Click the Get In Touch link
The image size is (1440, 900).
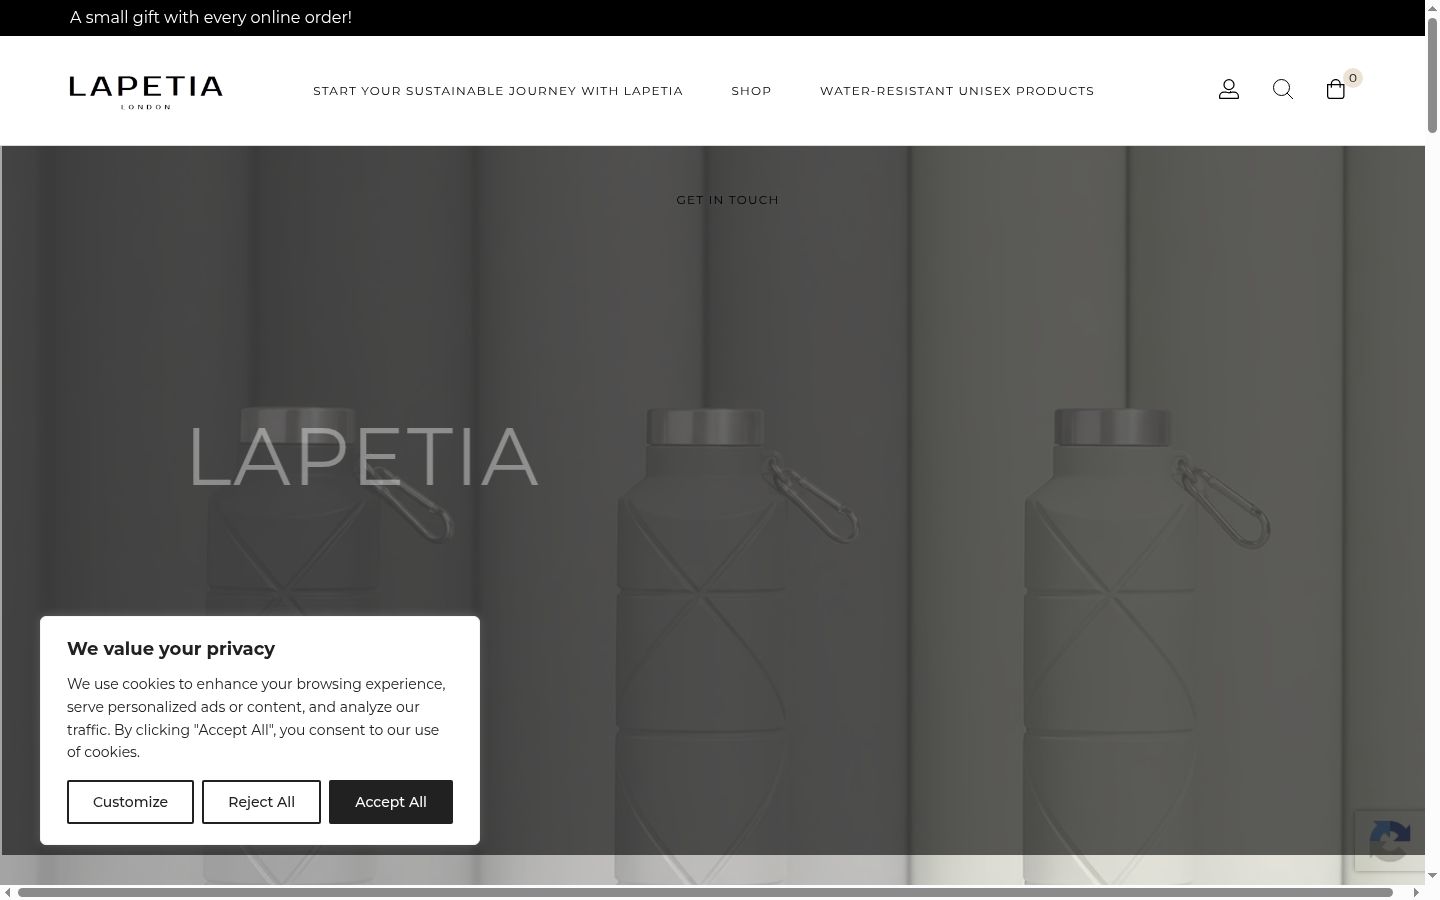click(728, 200)
